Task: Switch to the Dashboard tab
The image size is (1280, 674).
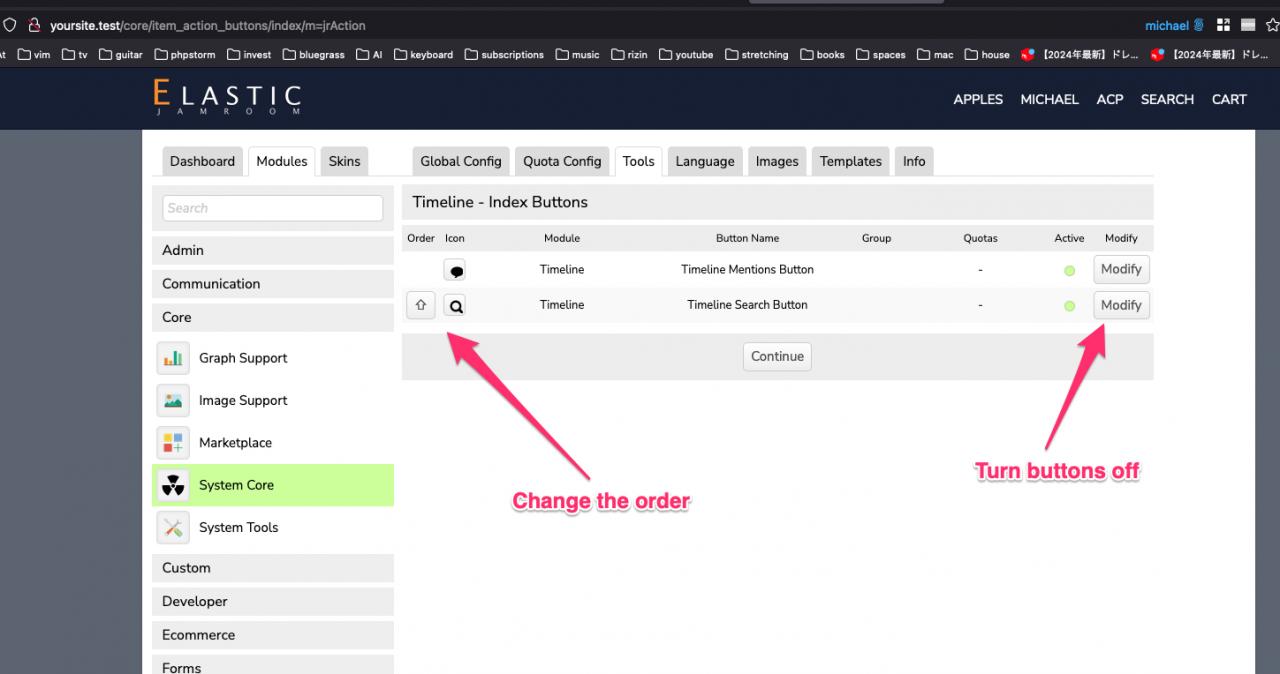Action: pos(202,161)
